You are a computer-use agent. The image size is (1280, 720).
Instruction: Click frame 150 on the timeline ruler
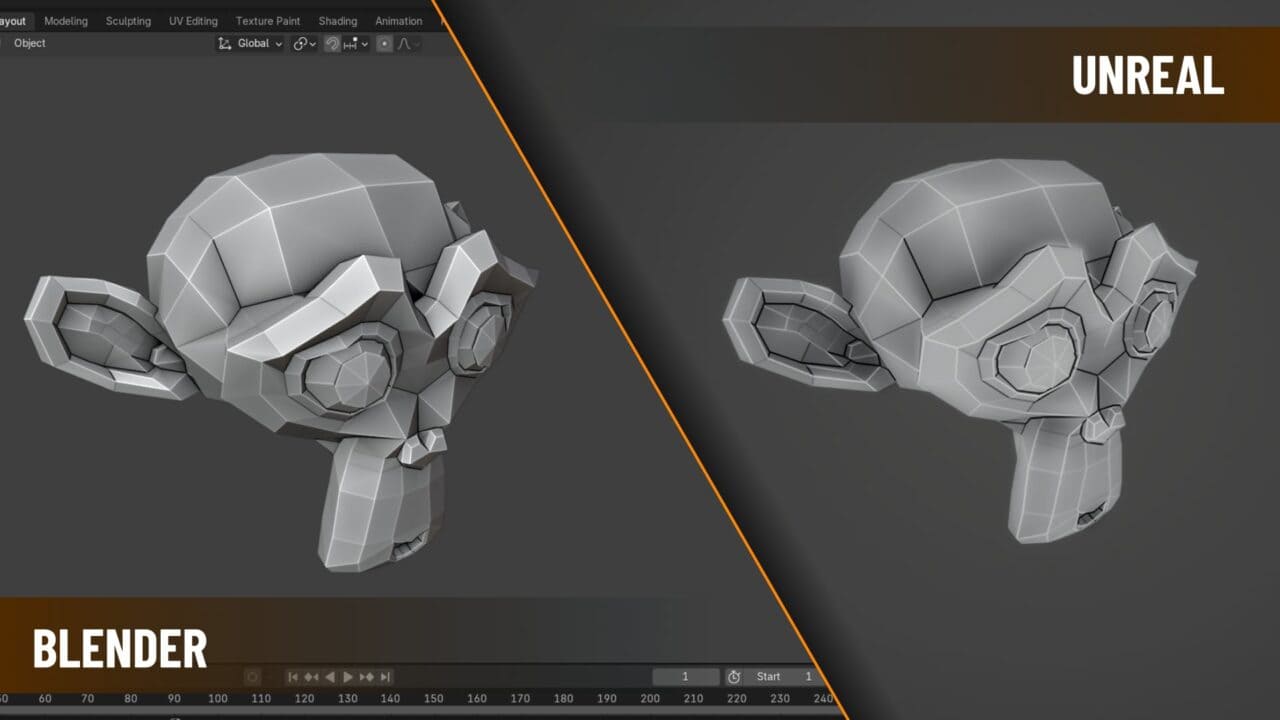coord(433,699)
